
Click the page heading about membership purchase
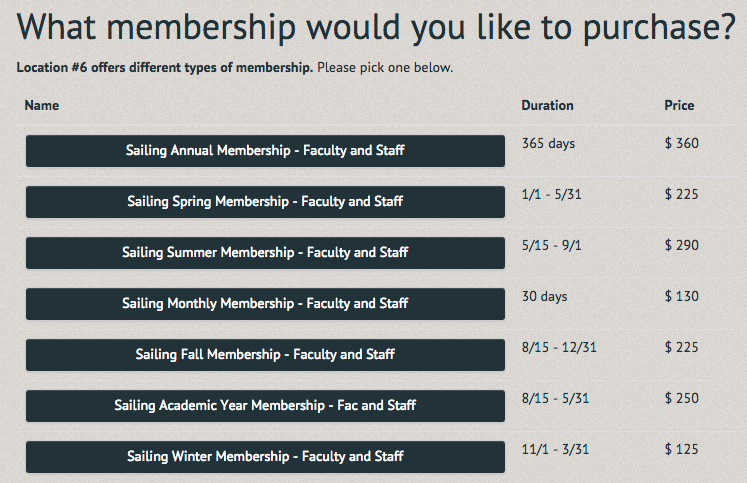click(376, 28)
